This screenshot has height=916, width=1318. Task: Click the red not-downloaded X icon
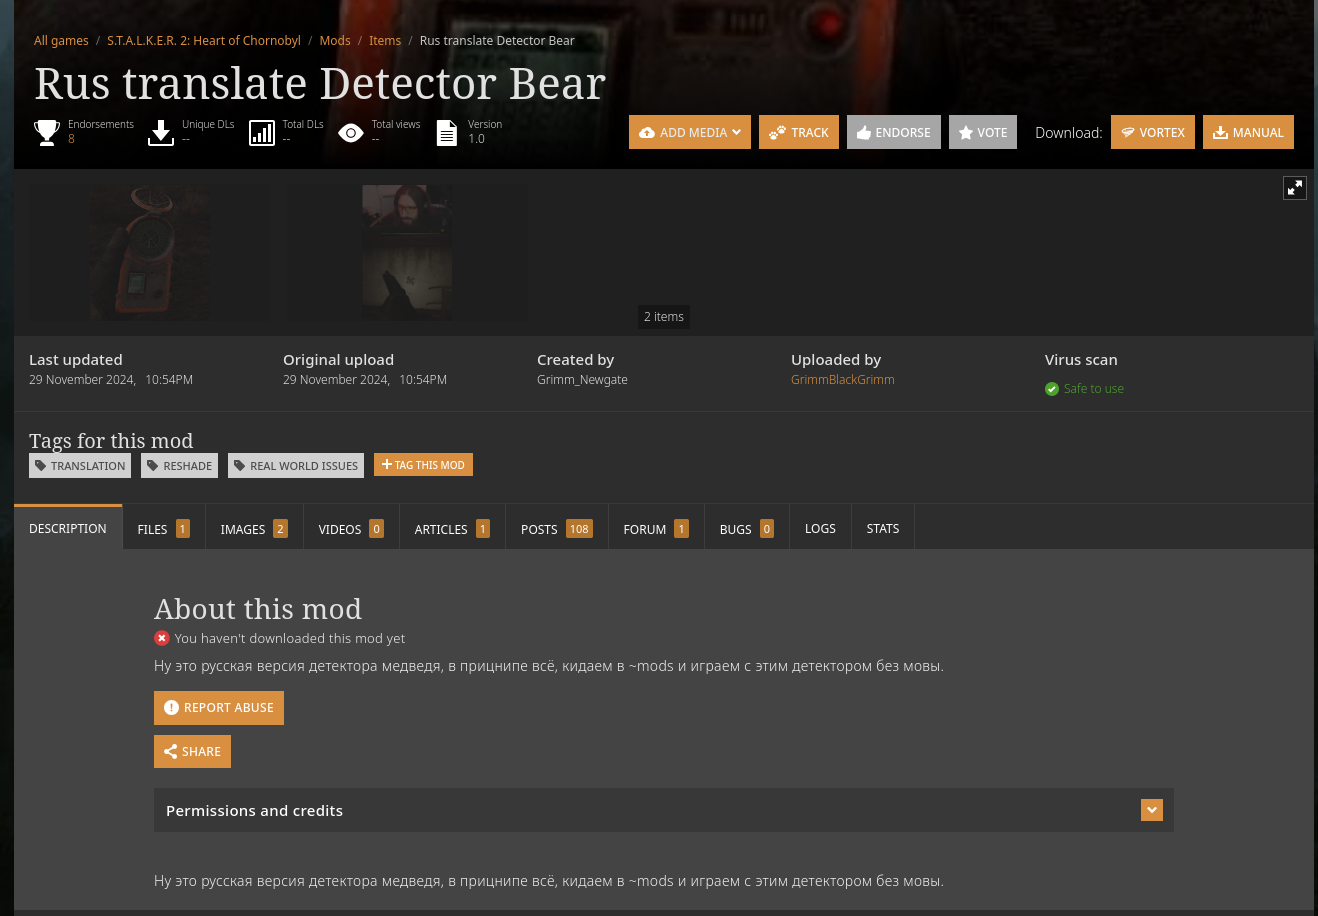tap(162, 638)
